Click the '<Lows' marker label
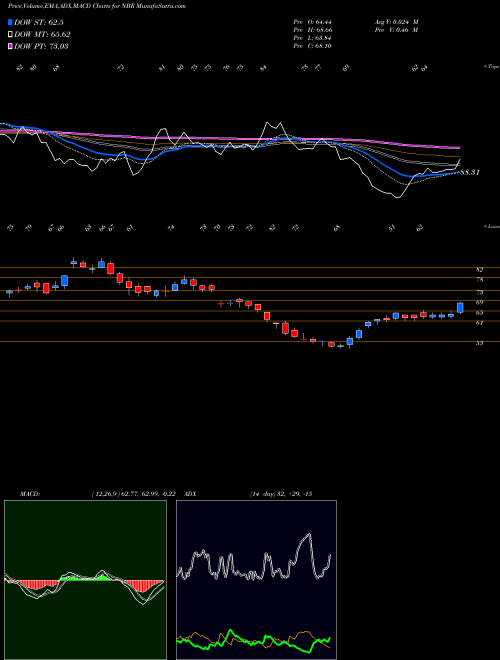 coord(491,226)
